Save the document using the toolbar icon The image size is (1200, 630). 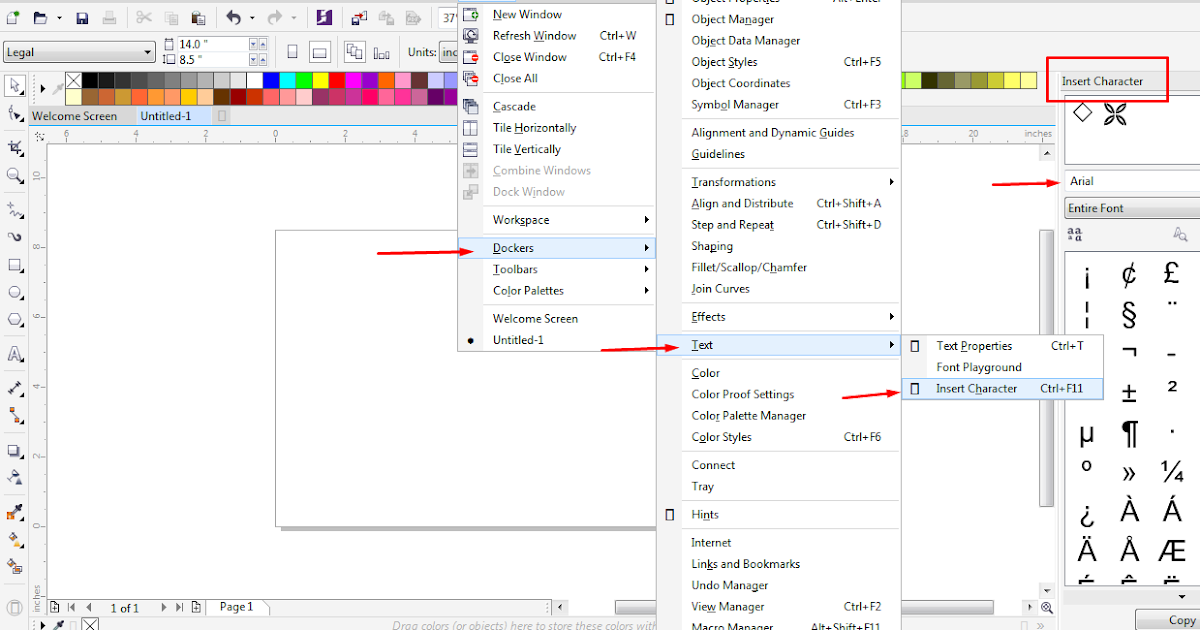[x=82, y=17]
